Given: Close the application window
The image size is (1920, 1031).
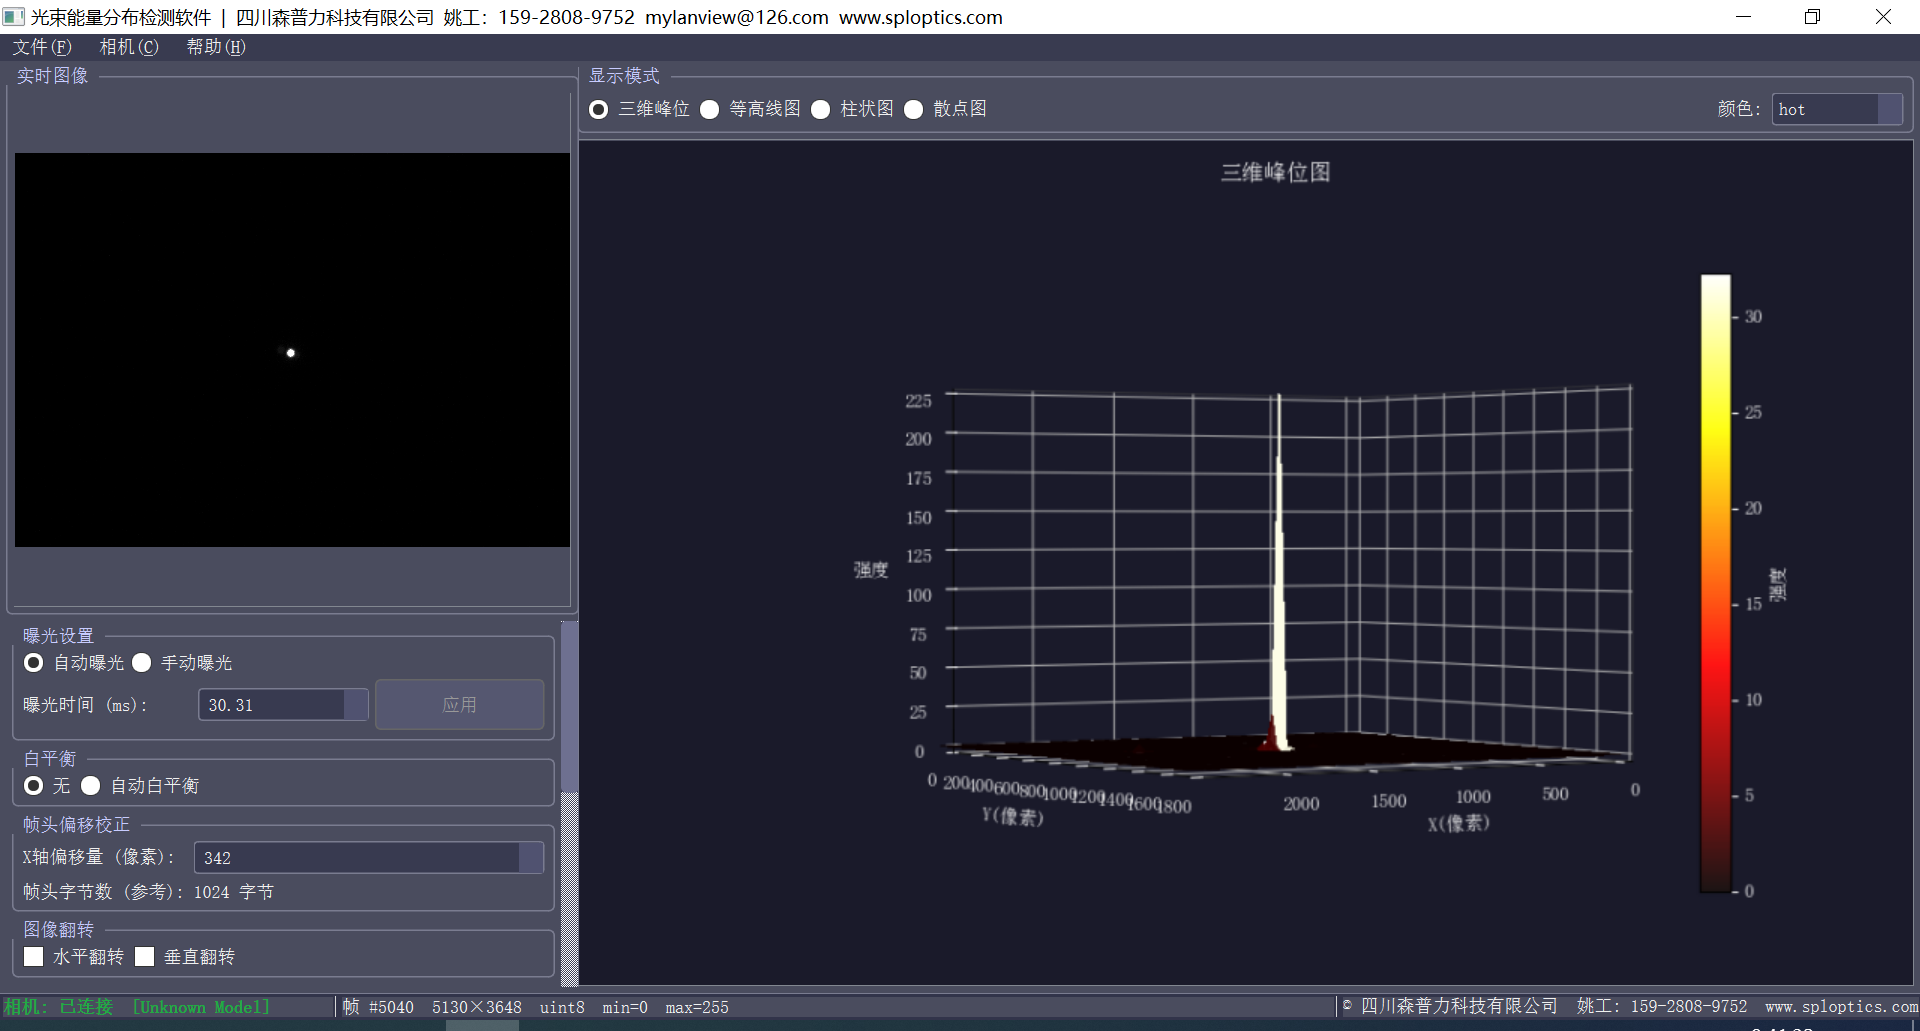Looking at the screenshot, I should tap(1883, 17).
